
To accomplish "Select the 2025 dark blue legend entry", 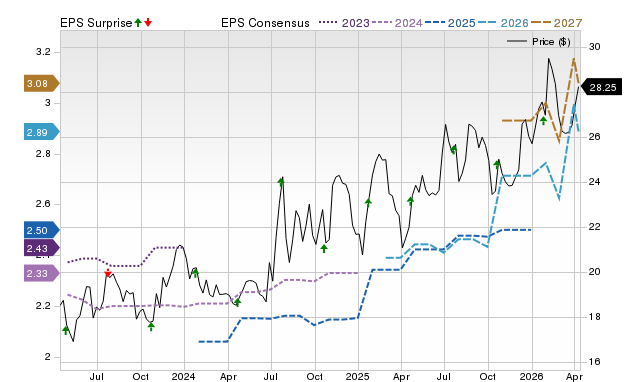I will (x=450, y=23).
